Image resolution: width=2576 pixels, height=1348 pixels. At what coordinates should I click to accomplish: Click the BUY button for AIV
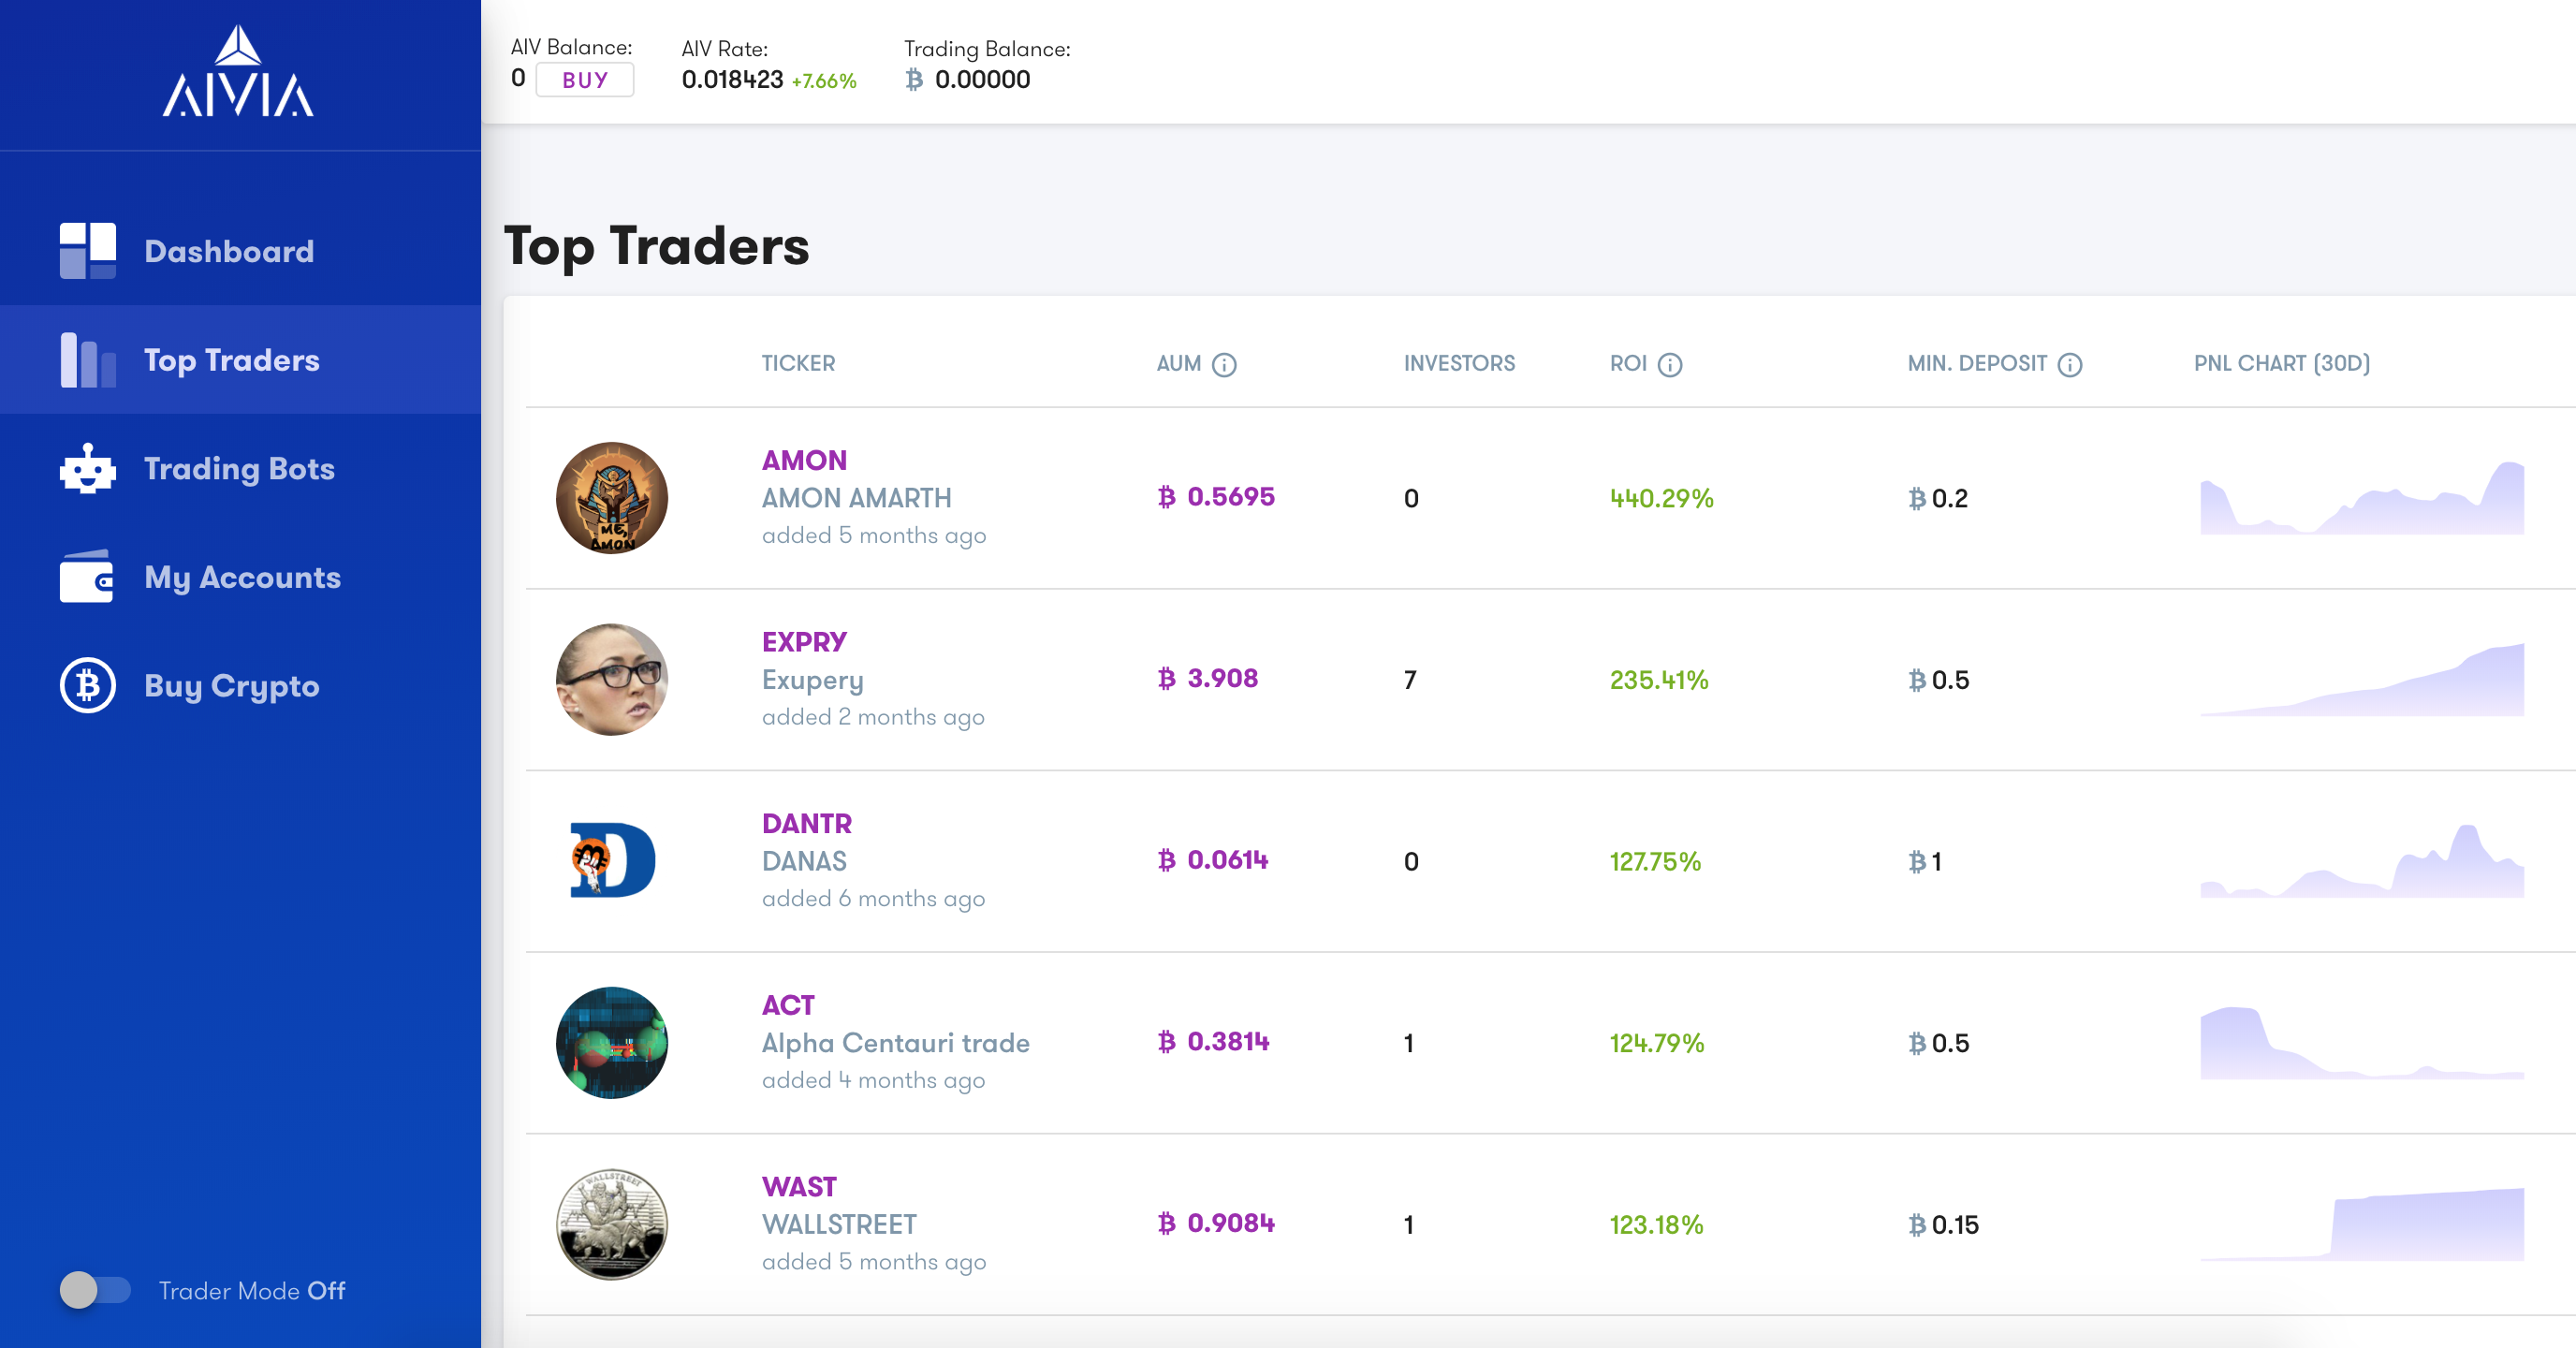pyautogui.click(x=585, y=80)
